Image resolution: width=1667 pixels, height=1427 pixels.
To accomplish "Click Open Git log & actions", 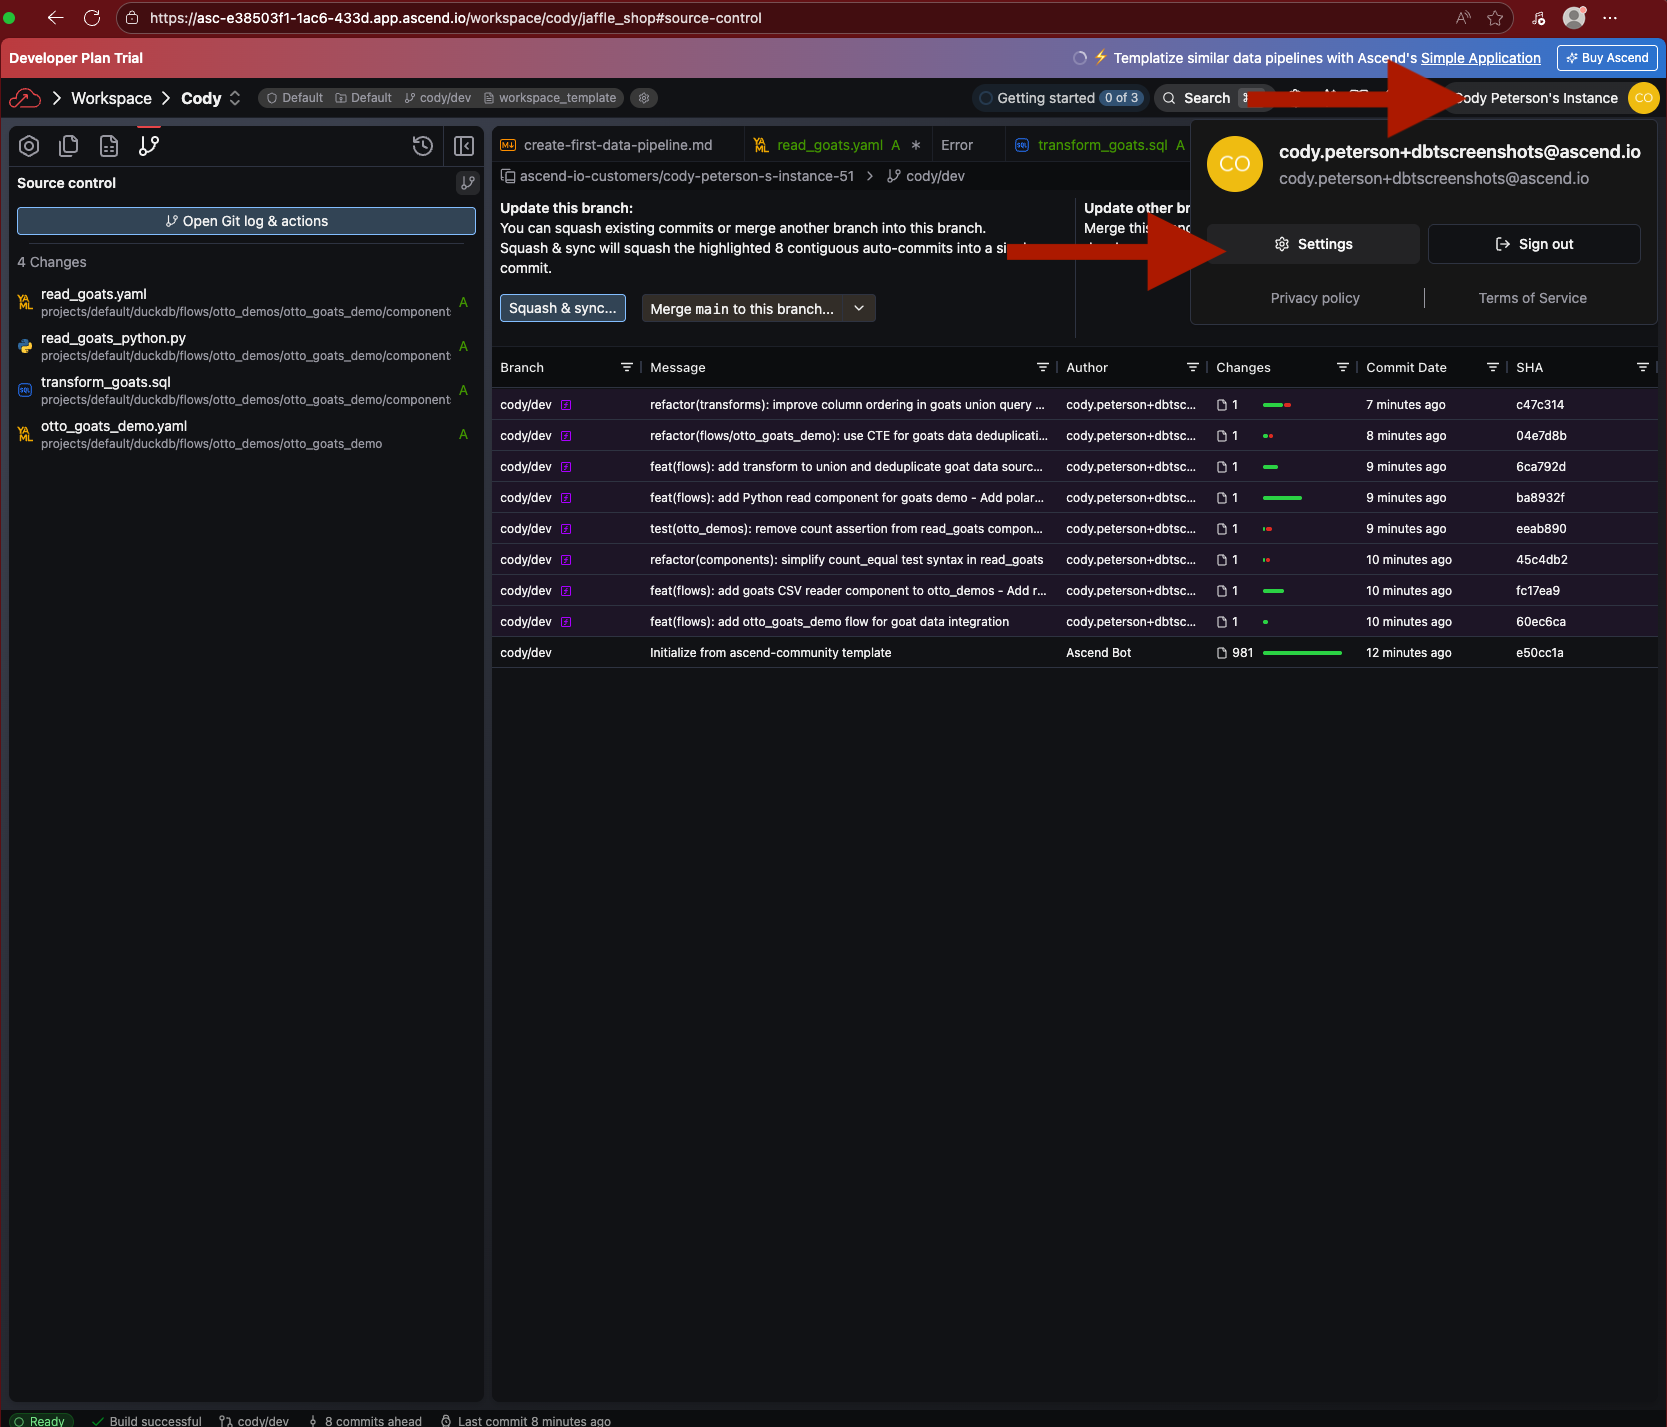I will (246, 221).
